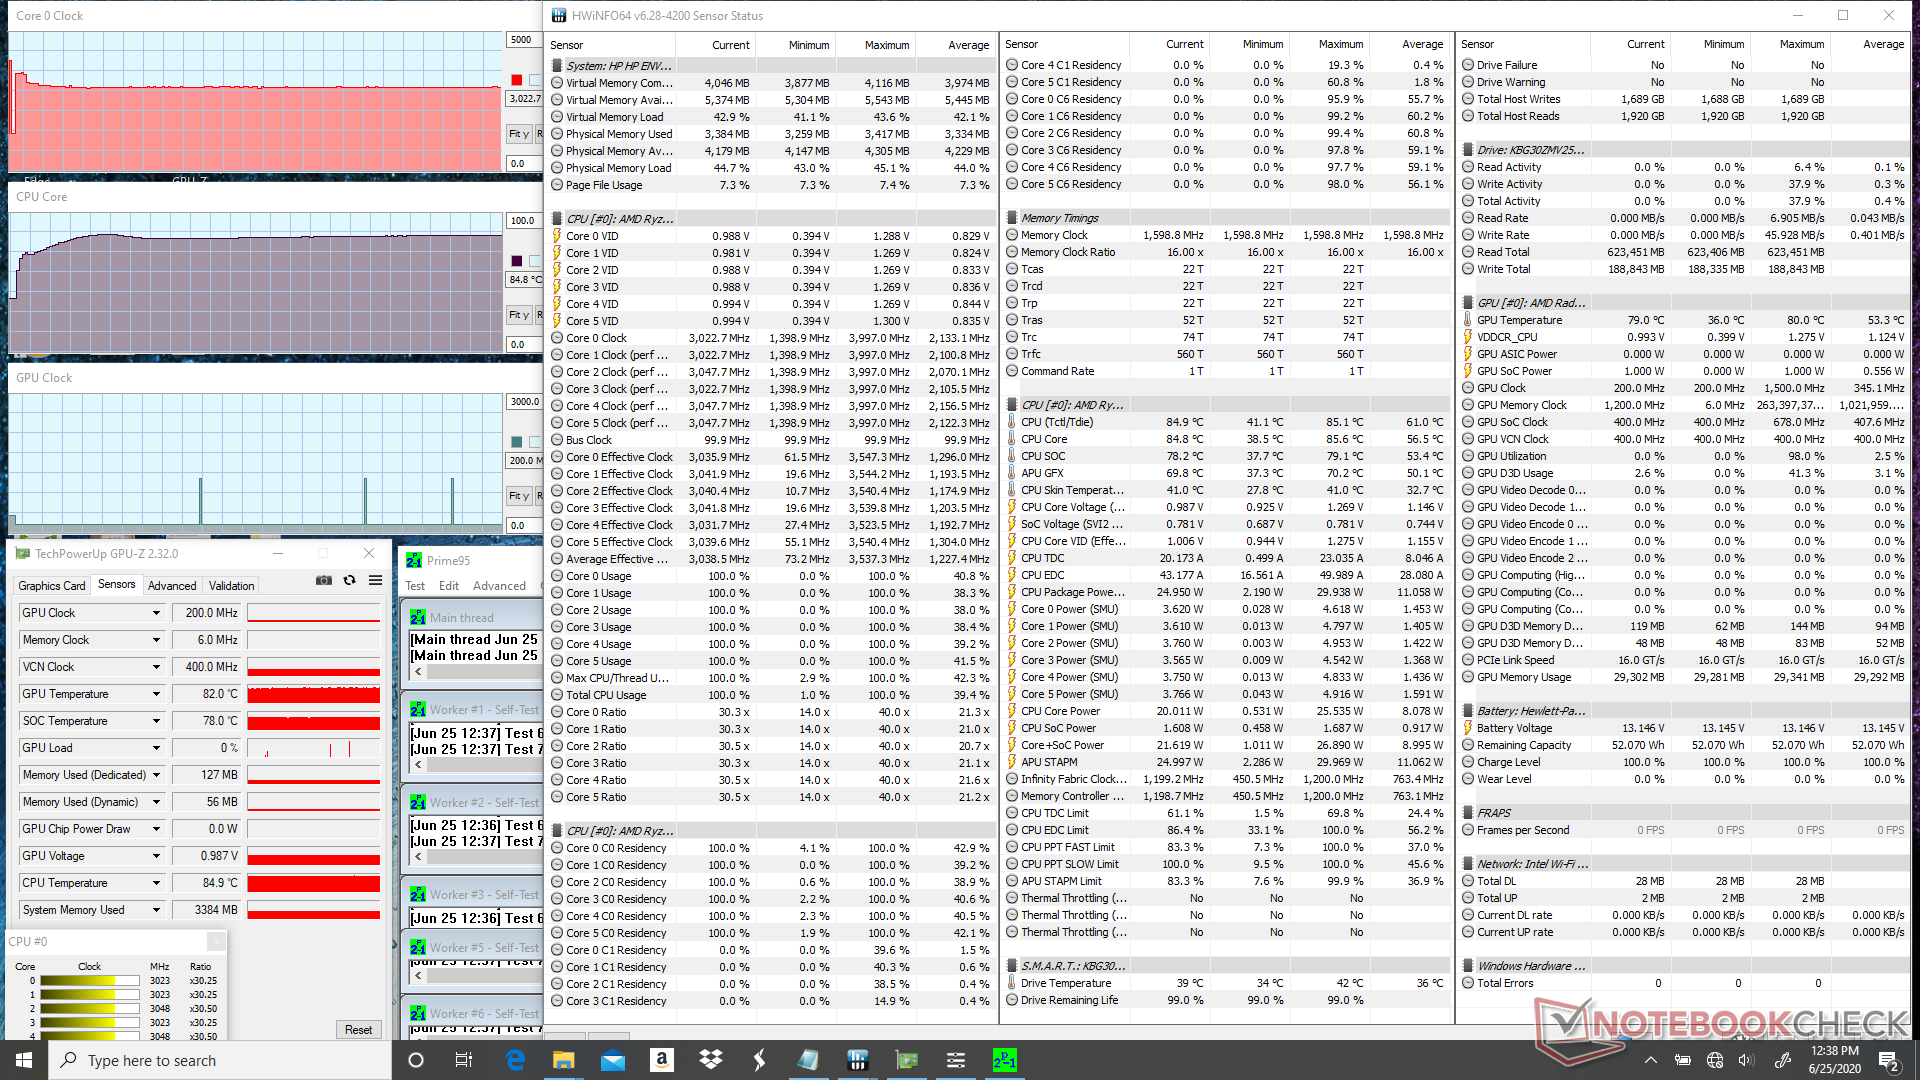
Task: Expand the GPU Temperature sensor dropdown
Action: pyautogui.click(x=156, y=694)
